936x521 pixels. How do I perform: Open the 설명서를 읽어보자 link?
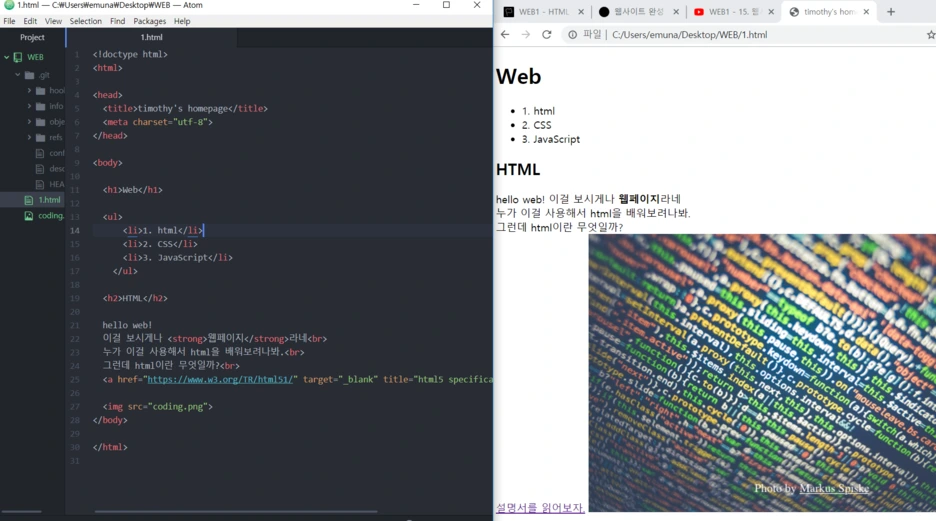point(540,508)
